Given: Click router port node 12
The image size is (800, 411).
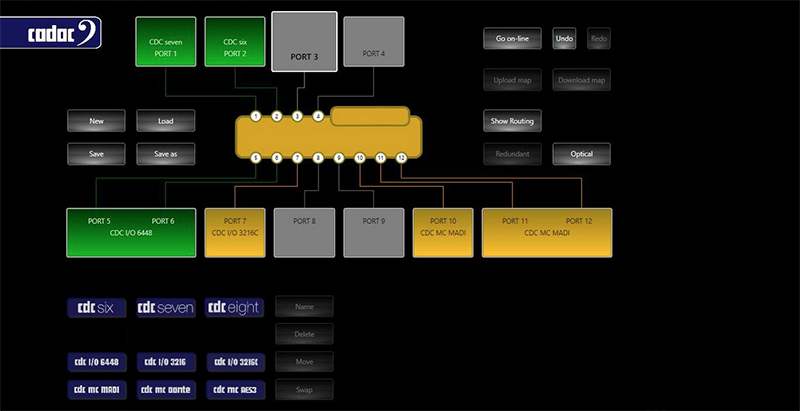Looking at the screenshot, I should coord(402,158).
